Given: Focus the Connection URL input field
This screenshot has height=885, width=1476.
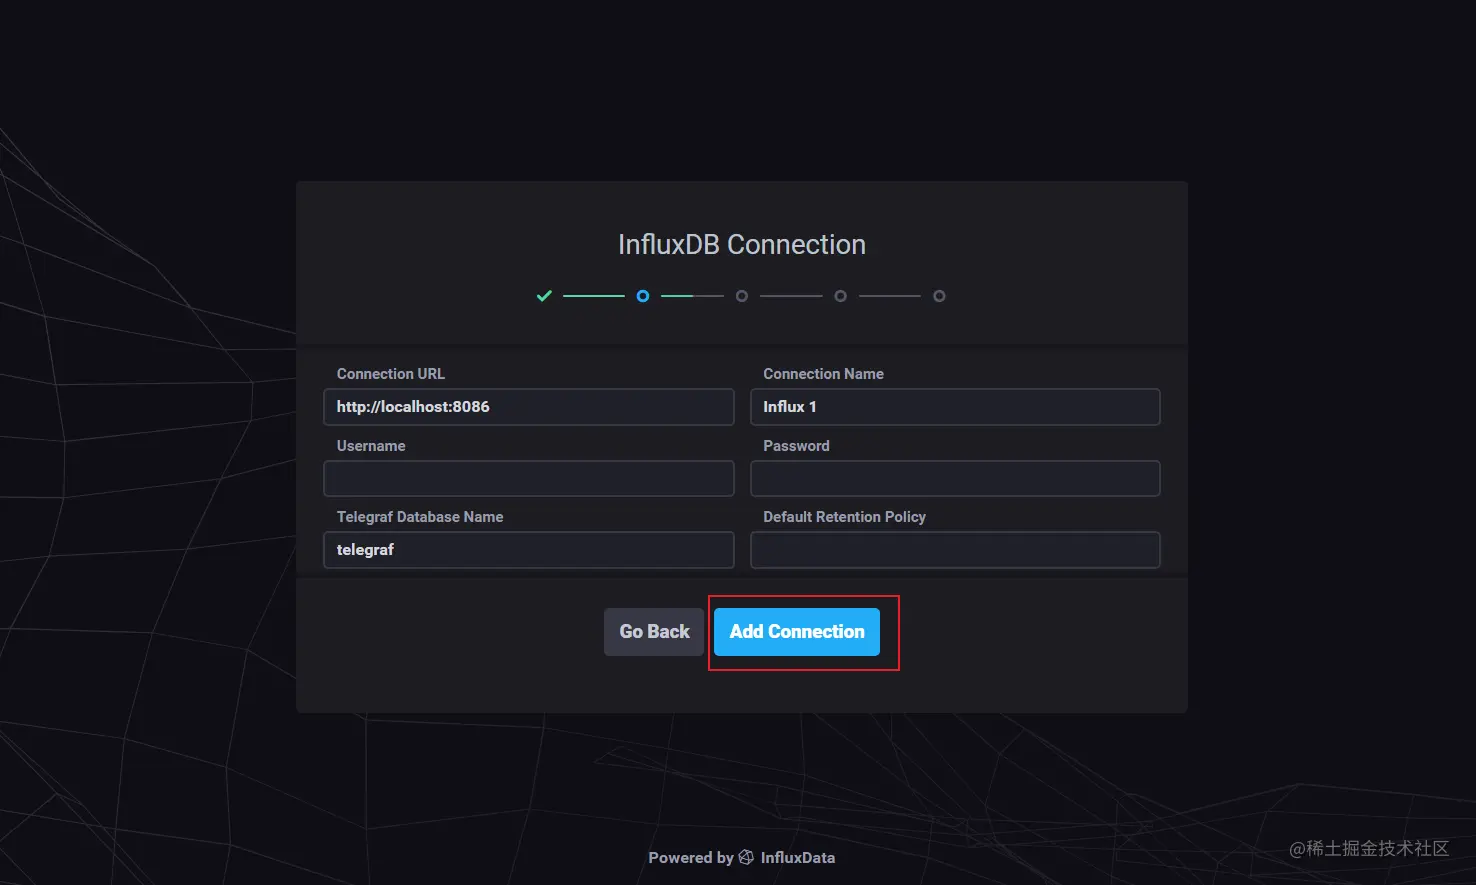Looking at the screenshot, I should [528, 407].
